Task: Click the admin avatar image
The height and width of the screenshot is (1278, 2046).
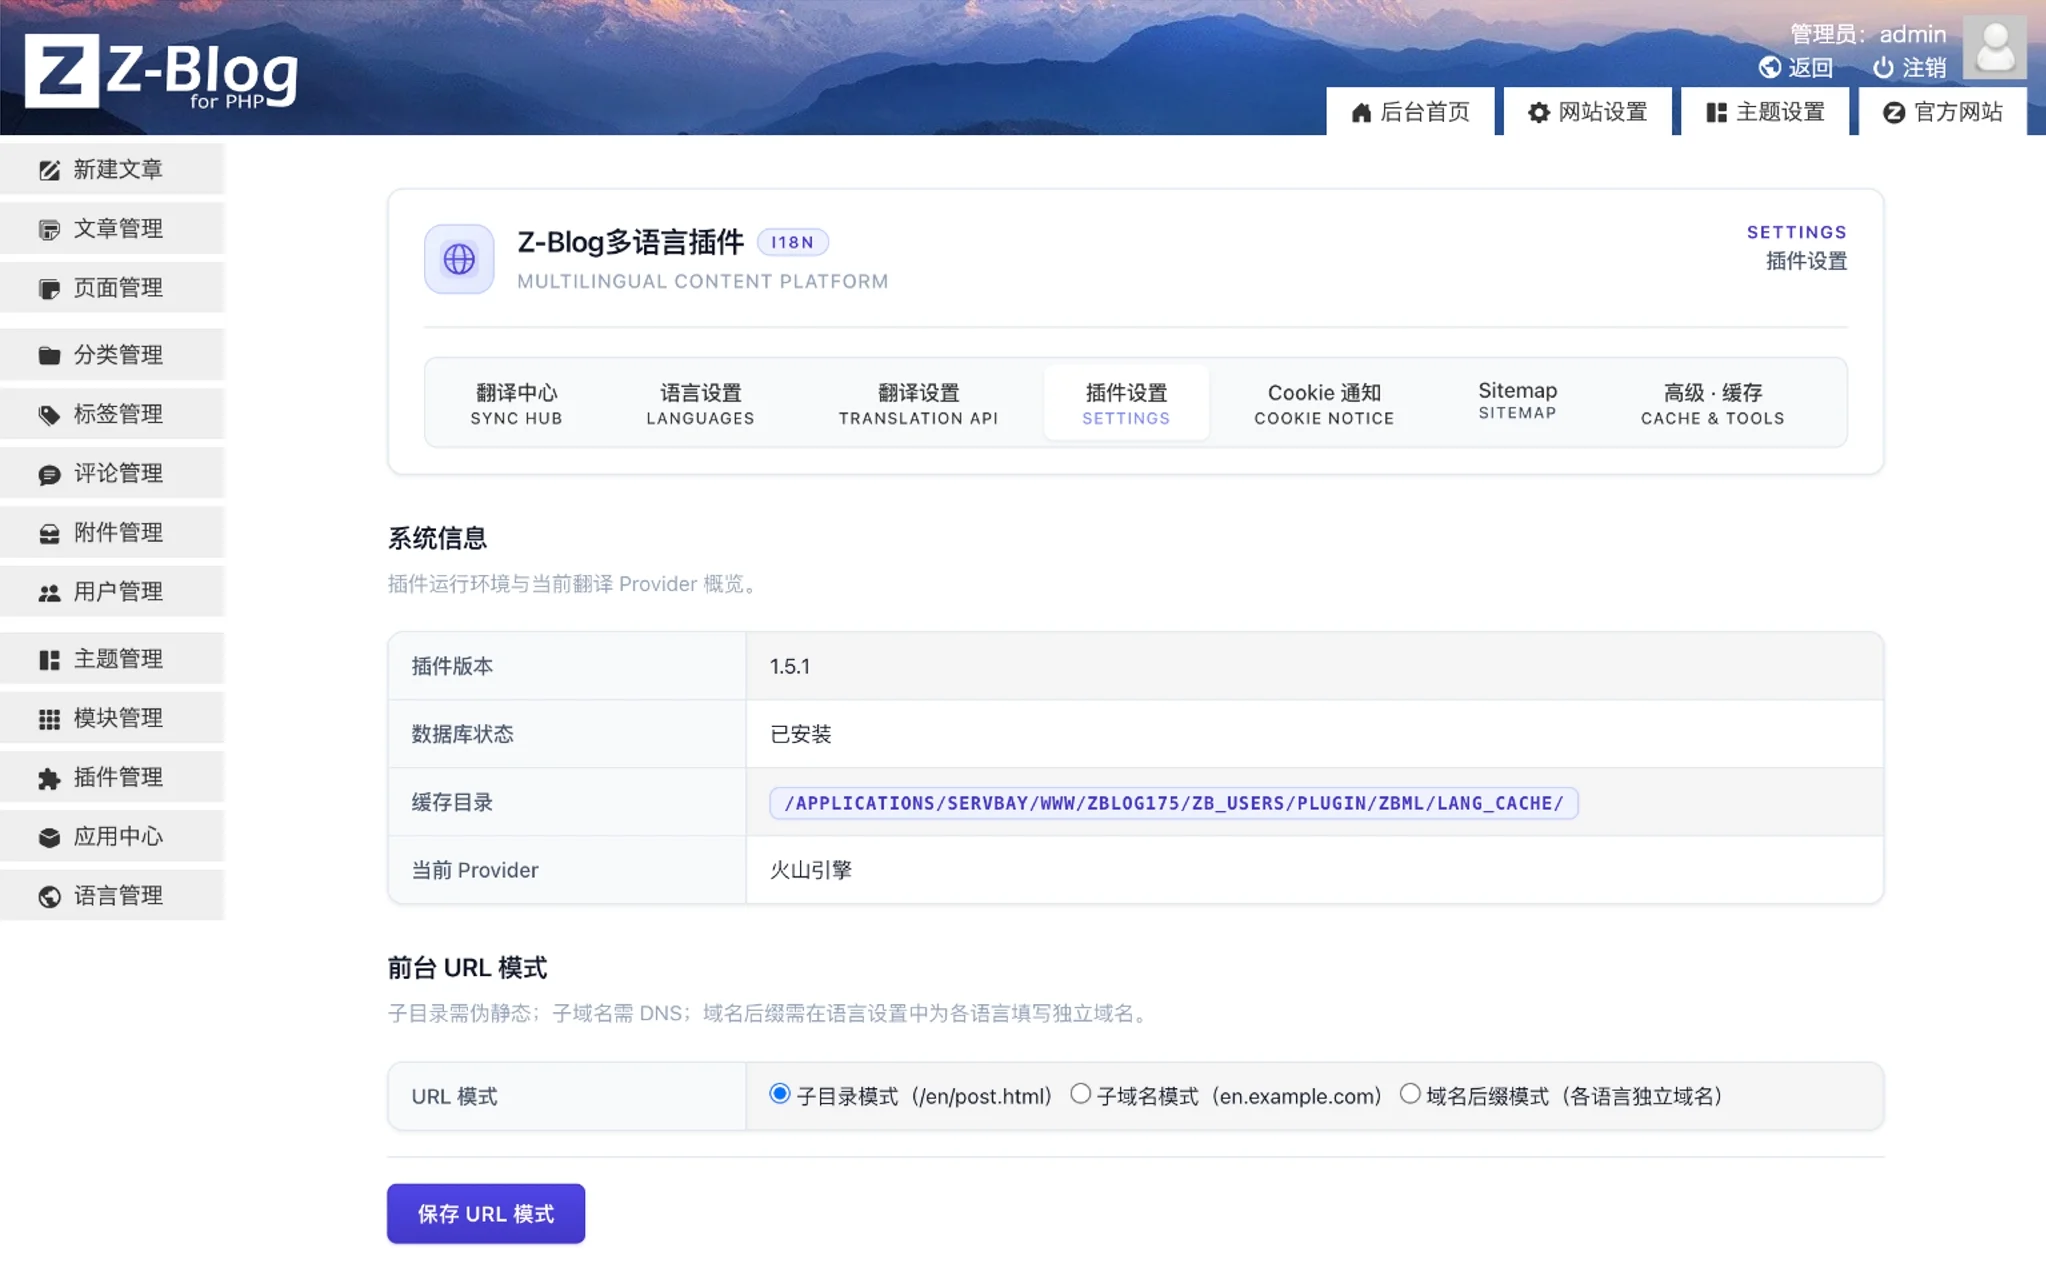Action: point(1994,47)
